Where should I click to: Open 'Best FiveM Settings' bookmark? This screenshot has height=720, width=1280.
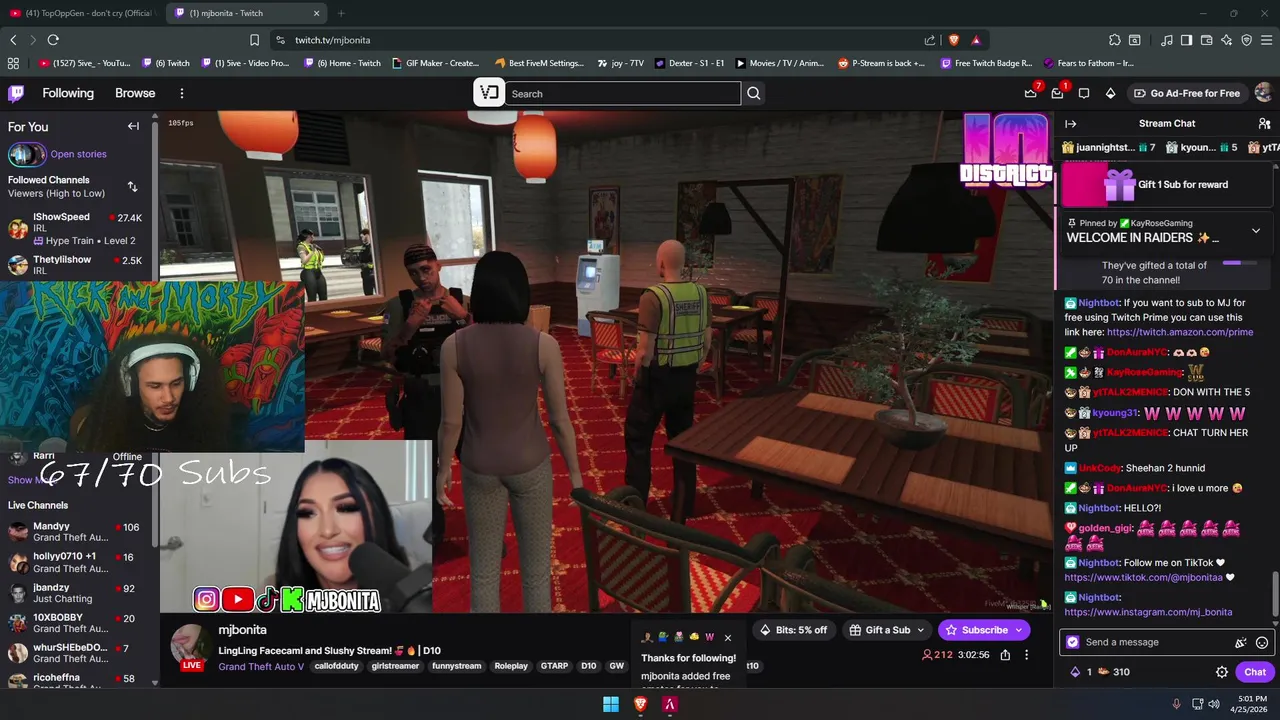(x=539, y=63)
